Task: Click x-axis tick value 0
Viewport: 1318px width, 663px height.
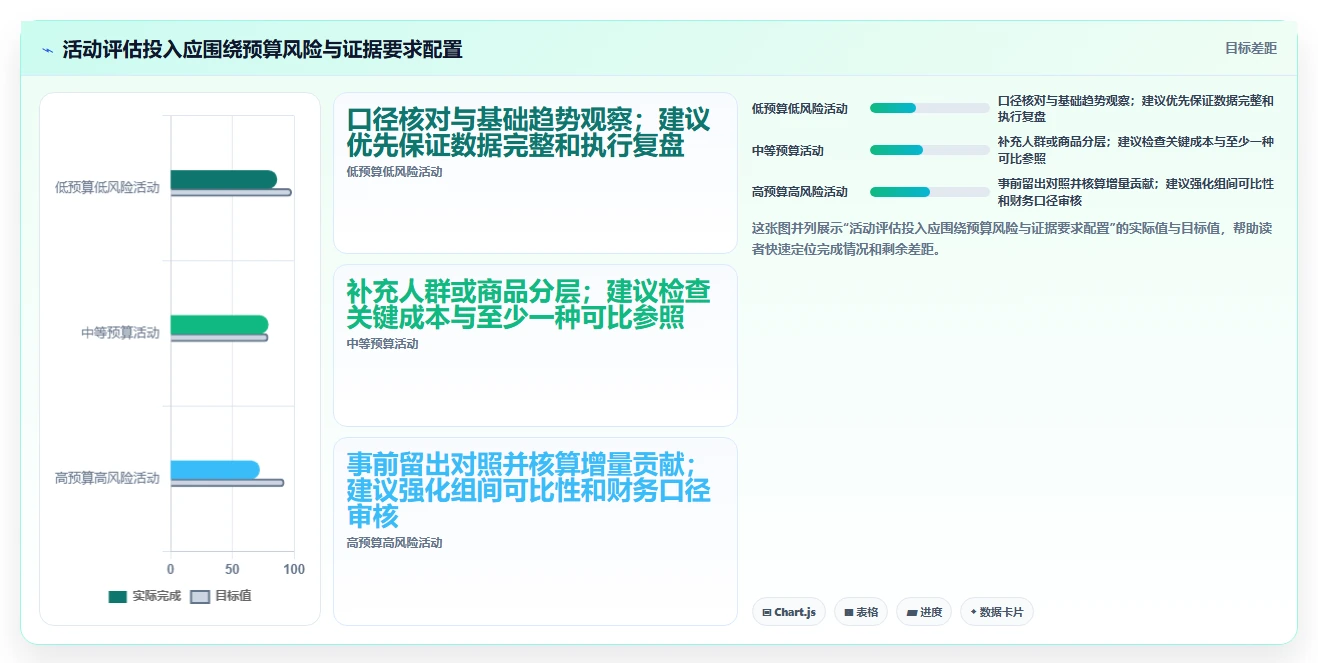Action: [170, 569]
